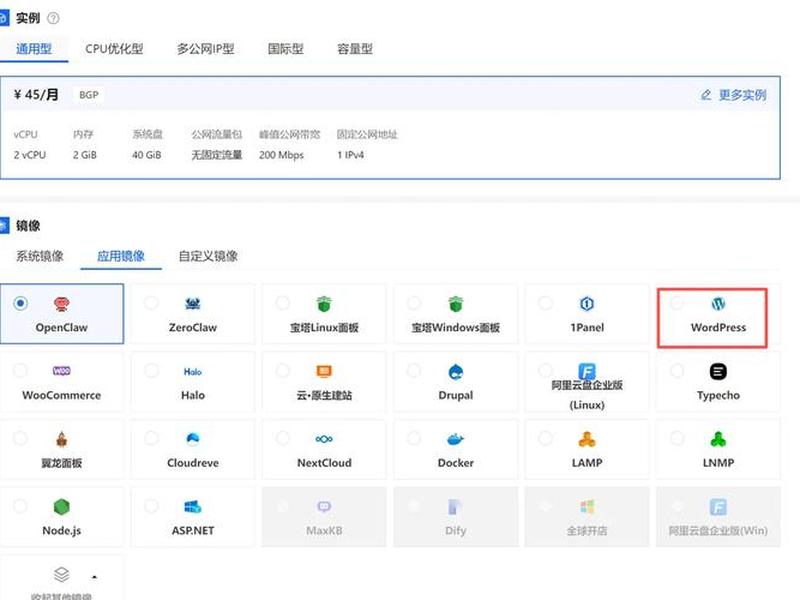The image size is (800, 600).
Task: Open the 多公网IP型 tab
Action: pos(205,49)
